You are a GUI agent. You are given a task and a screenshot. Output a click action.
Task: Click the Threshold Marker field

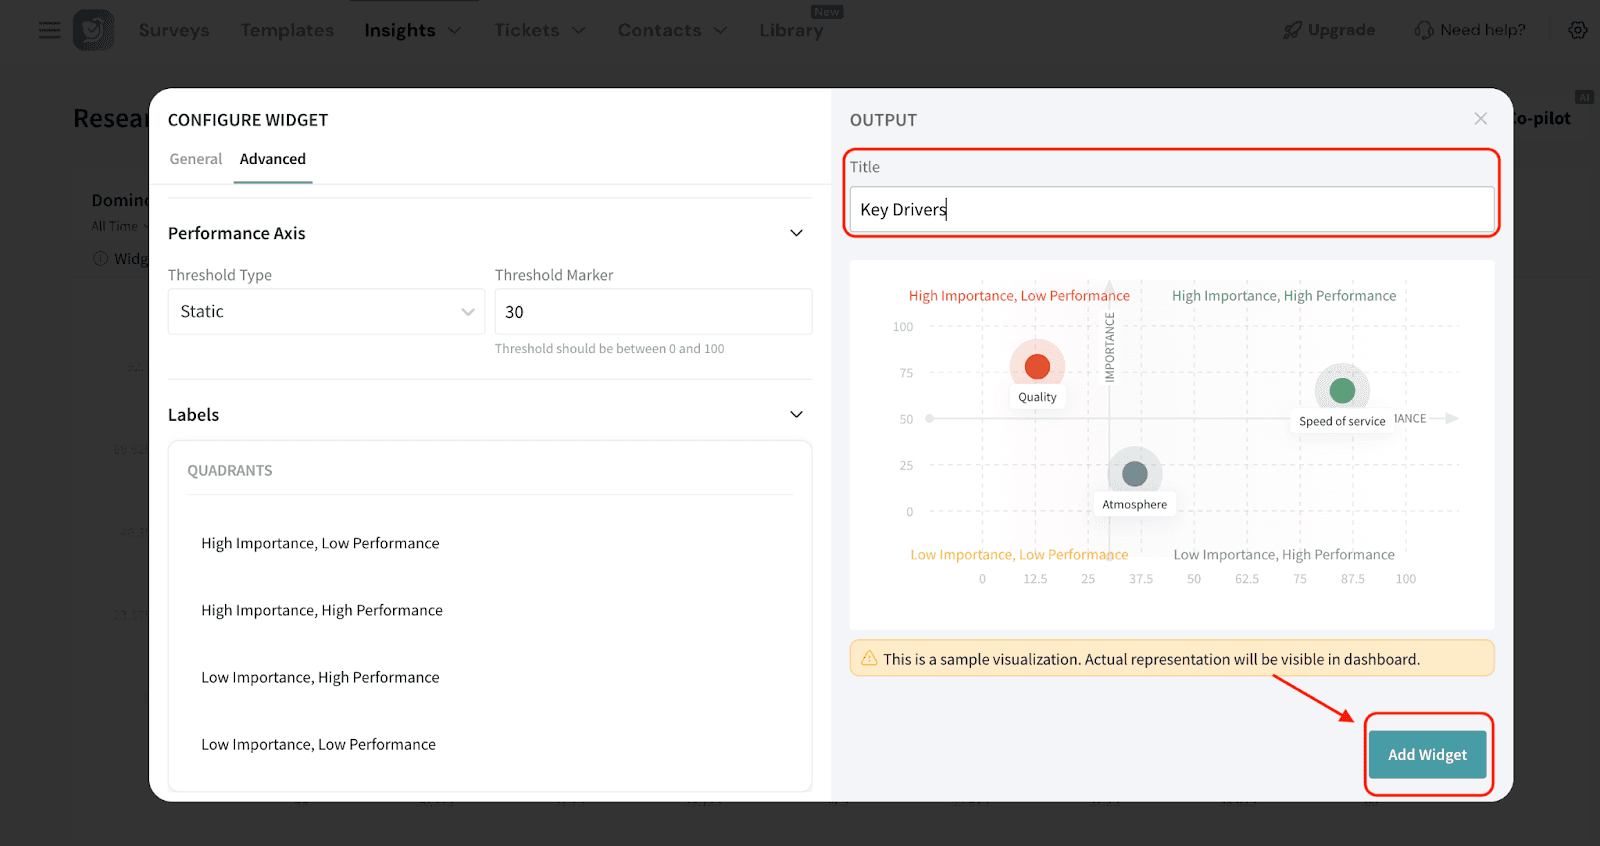(653, 312)
